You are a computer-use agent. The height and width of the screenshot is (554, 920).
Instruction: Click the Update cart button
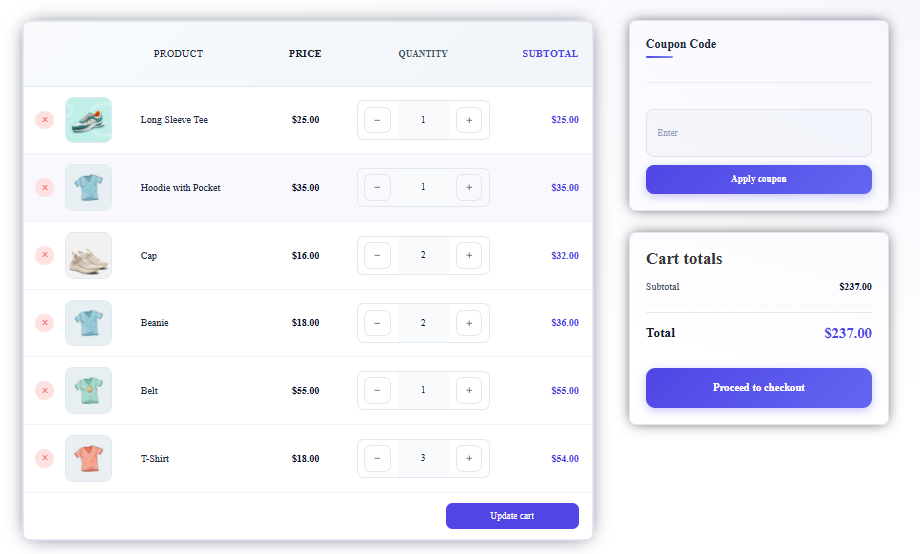512,516
